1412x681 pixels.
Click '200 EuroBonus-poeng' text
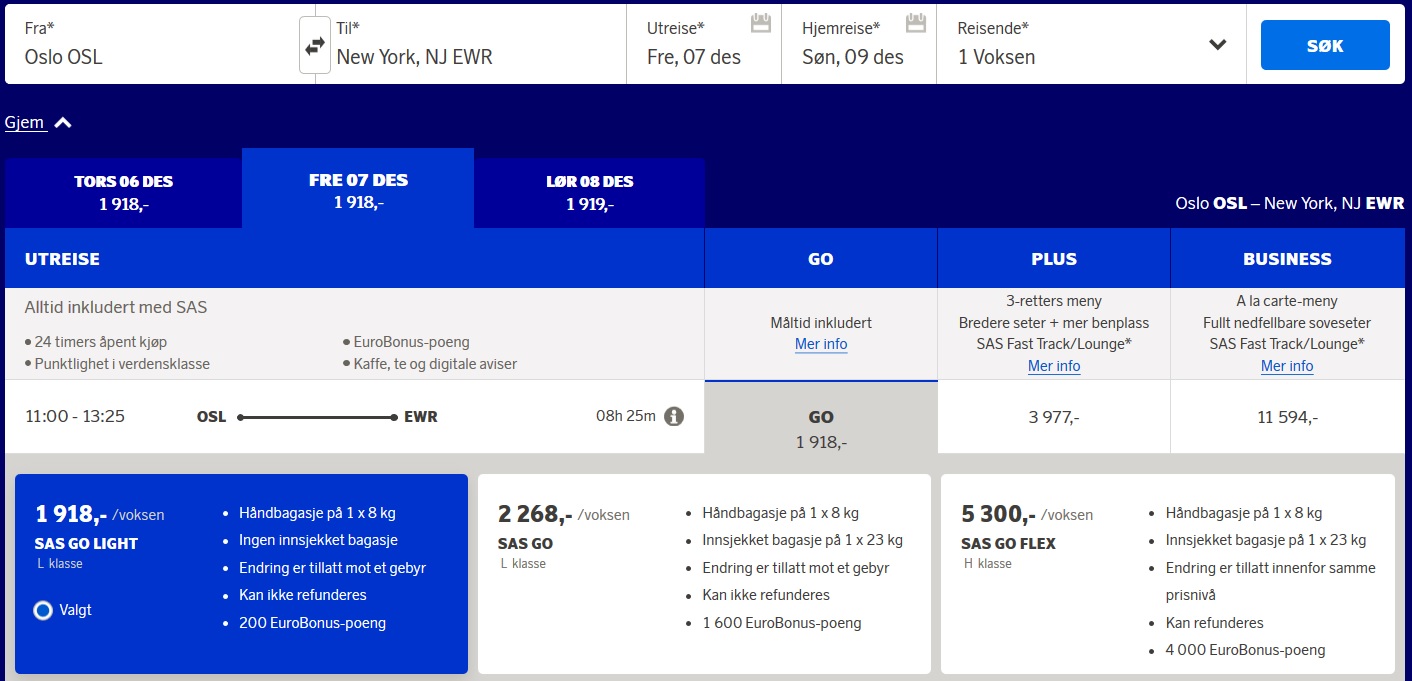click(312, 623)
